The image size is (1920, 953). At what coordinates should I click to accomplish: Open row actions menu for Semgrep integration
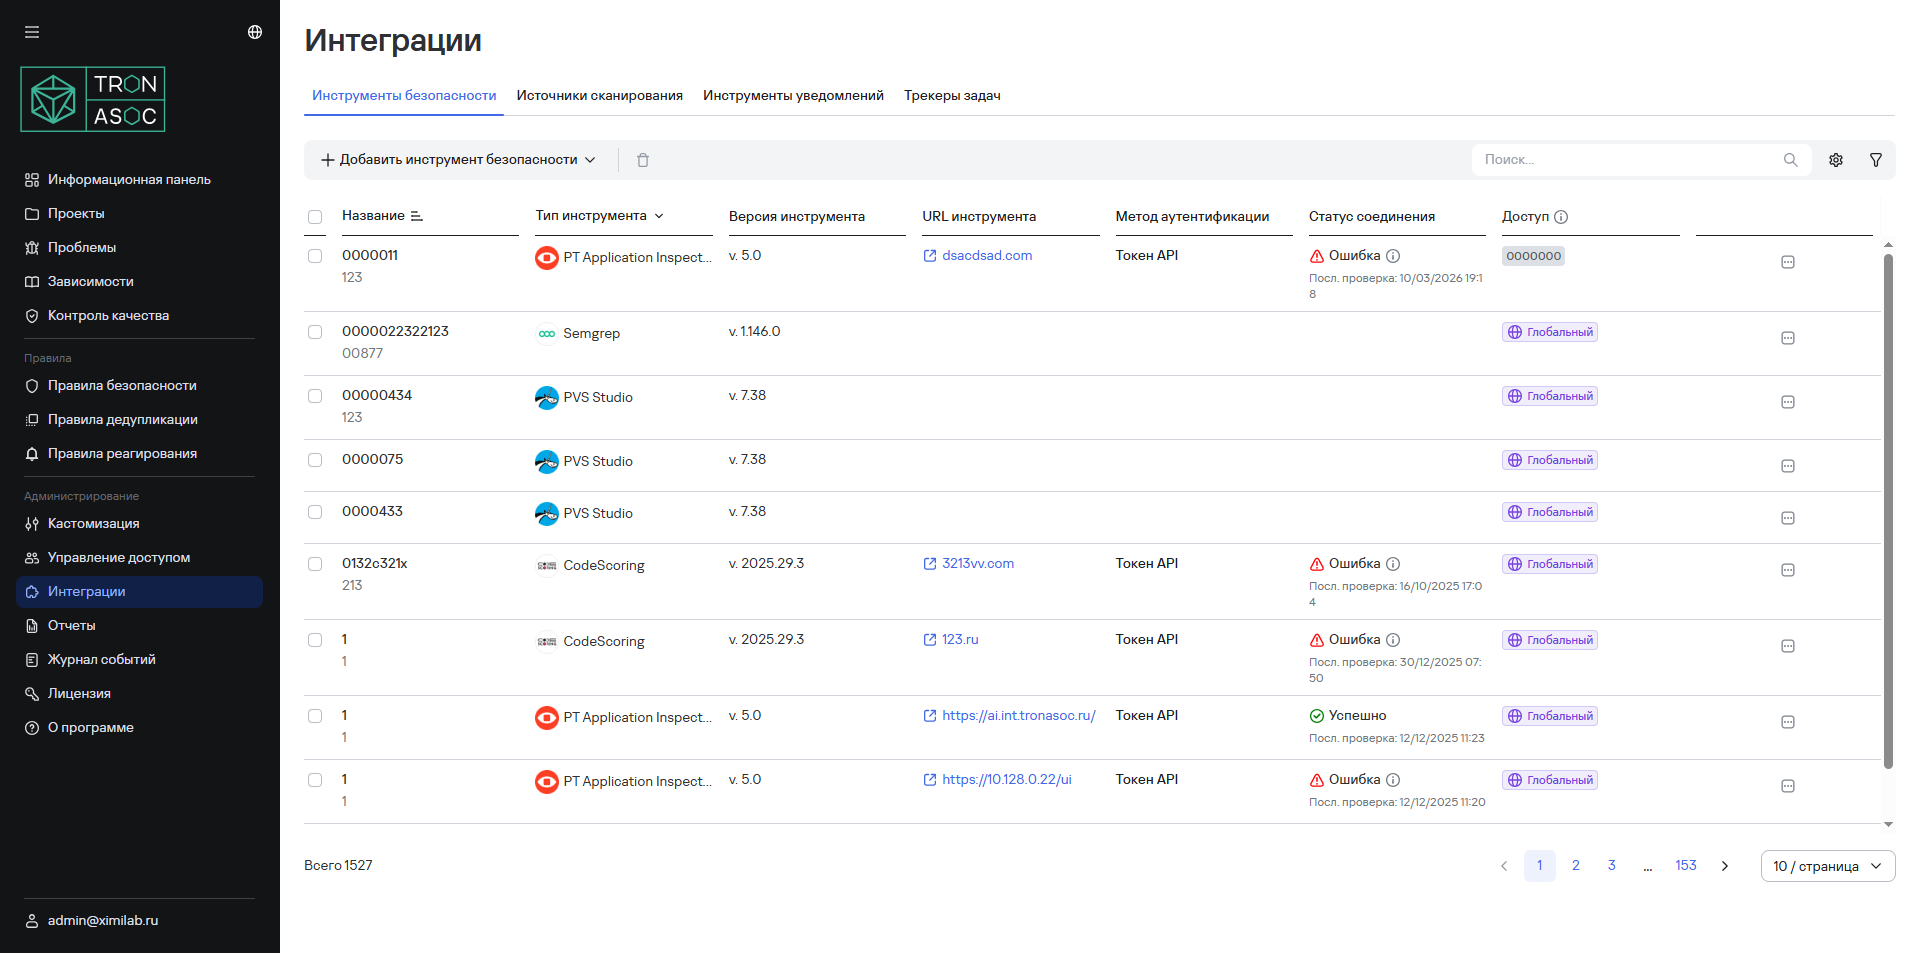pos(1788,338)
